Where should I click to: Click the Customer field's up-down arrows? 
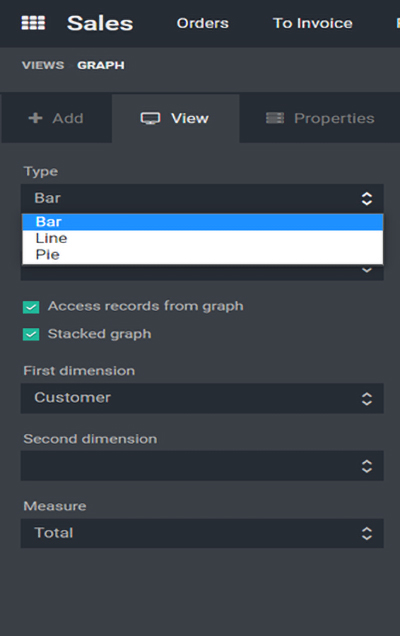(x=367, y=399)
